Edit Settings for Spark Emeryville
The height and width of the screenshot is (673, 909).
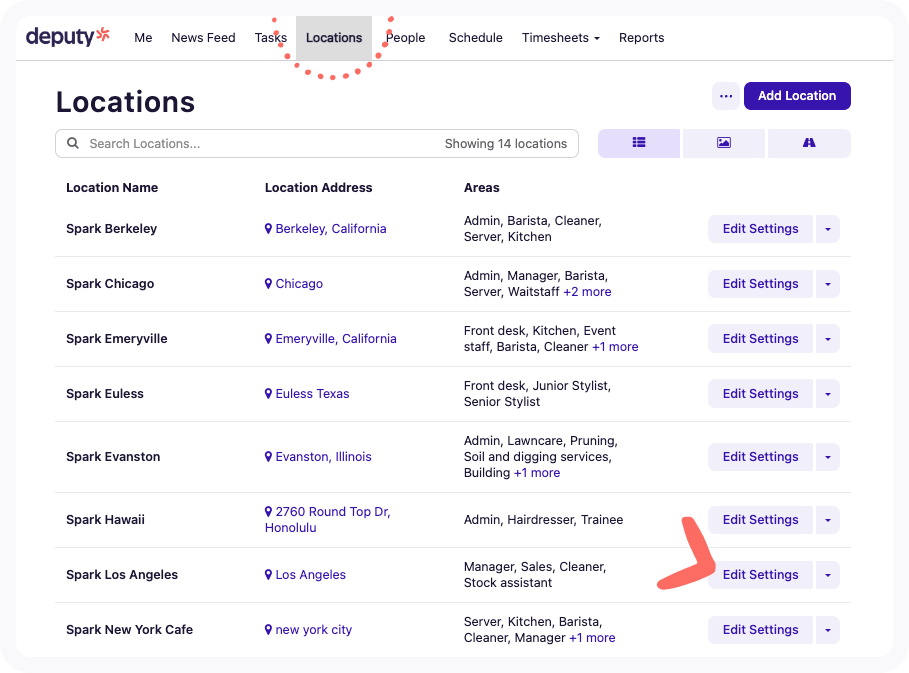pos(760,339)
